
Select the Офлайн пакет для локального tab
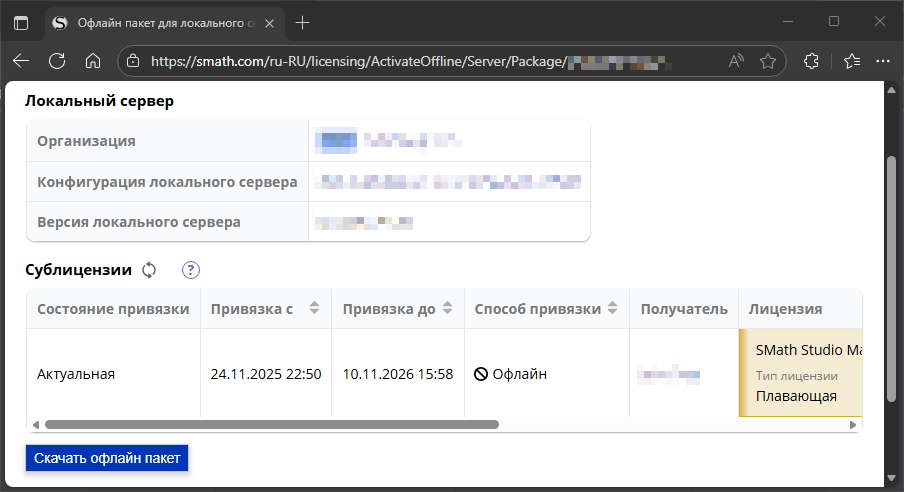pyautogui.click(x=164, y=23)
